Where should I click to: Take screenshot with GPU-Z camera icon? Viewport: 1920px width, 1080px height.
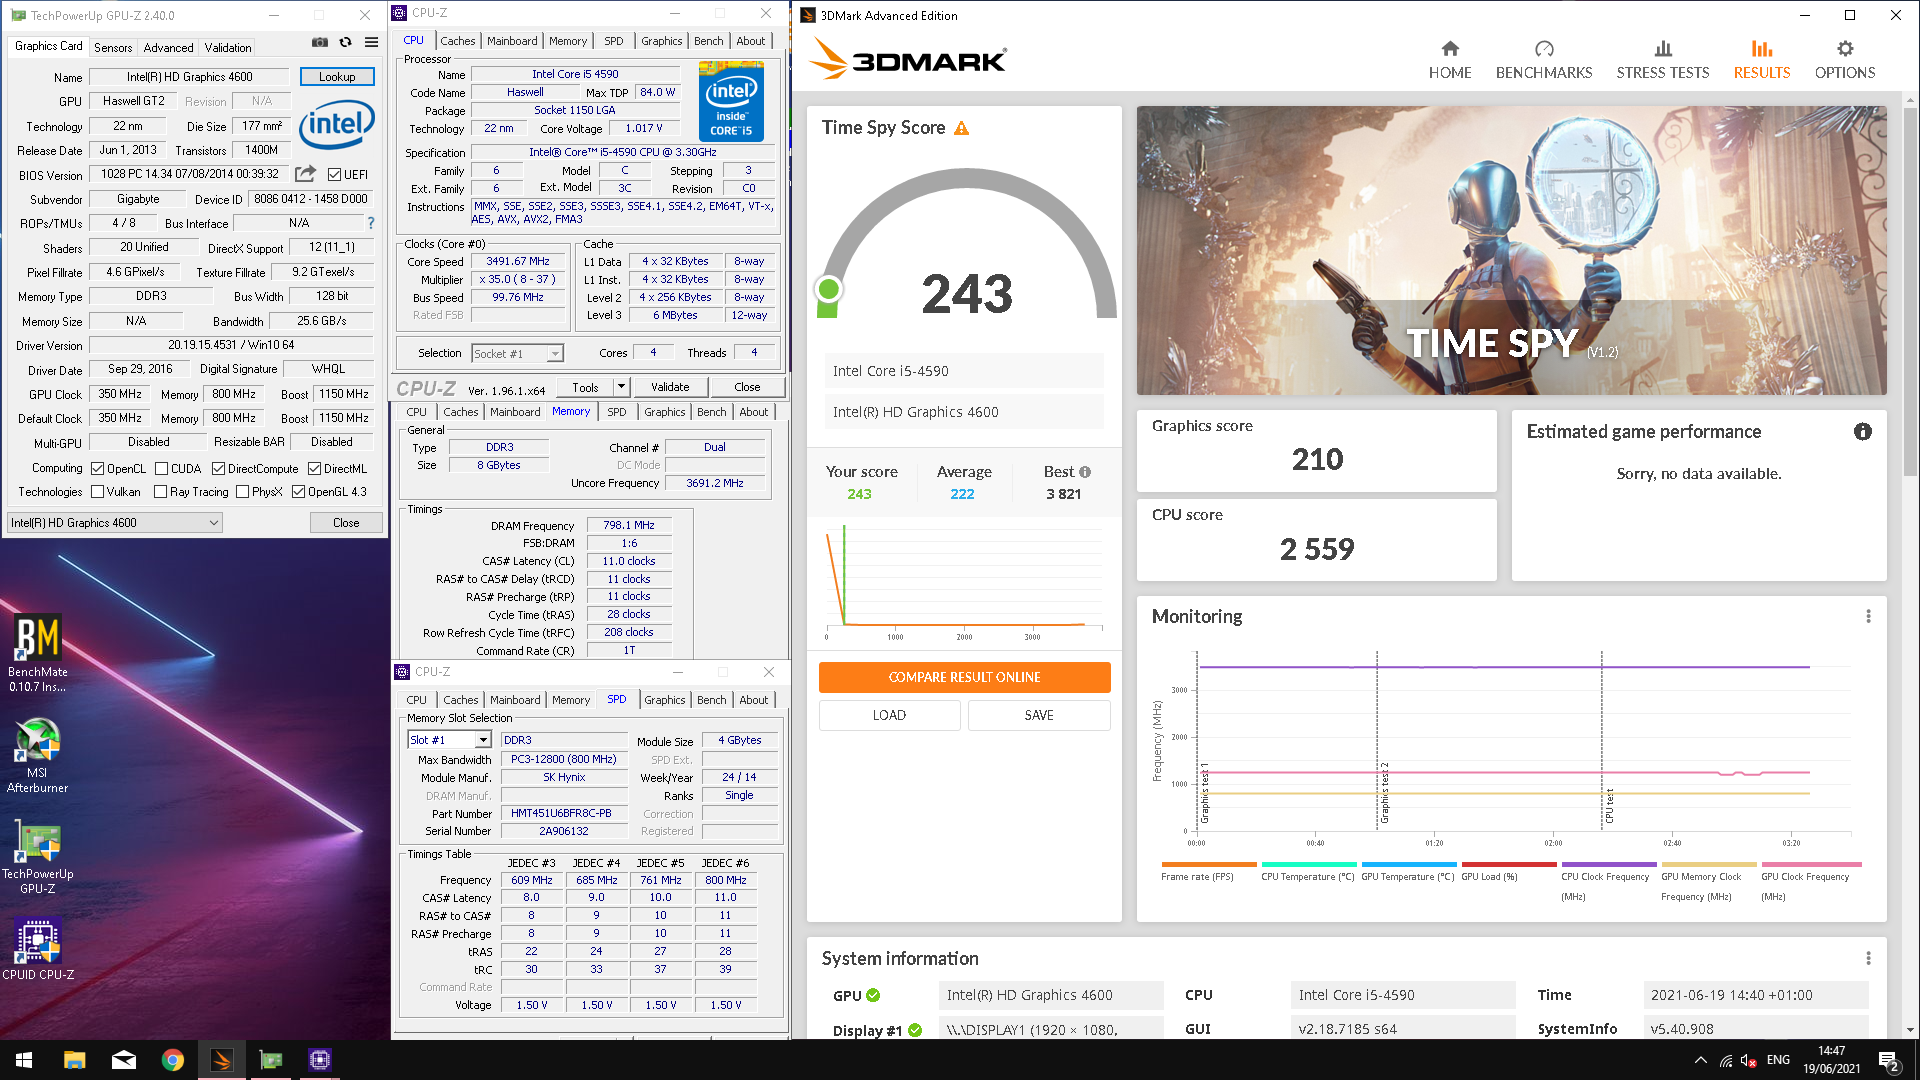tap(320, 42)
